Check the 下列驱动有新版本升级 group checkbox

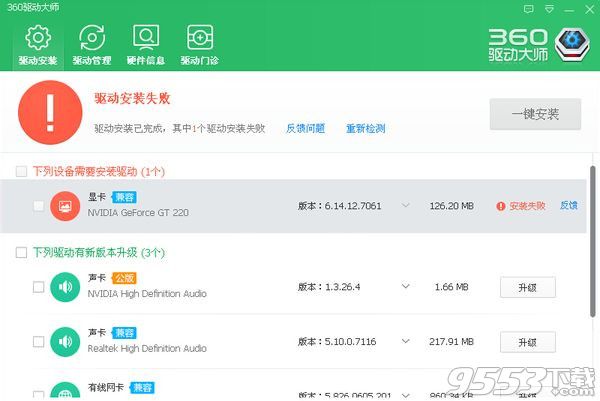[x=21, y=253]
